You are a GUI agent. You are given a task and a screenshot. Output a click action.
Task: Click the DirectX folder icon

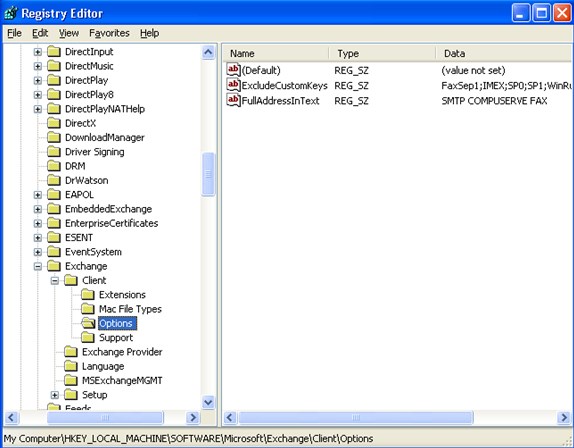(54, 123)
